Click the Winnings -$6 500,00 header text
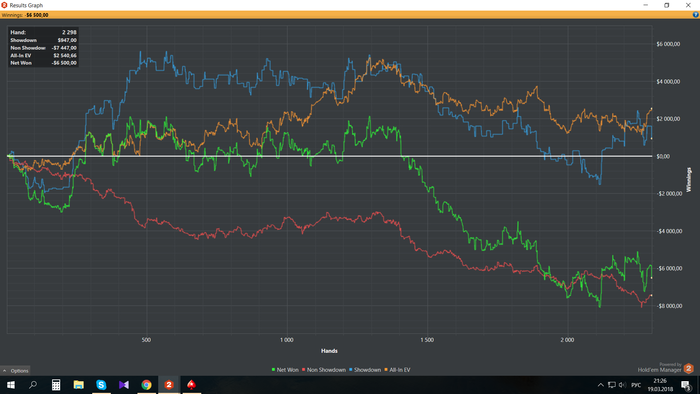The image size is (700, 394). point(25,15)
